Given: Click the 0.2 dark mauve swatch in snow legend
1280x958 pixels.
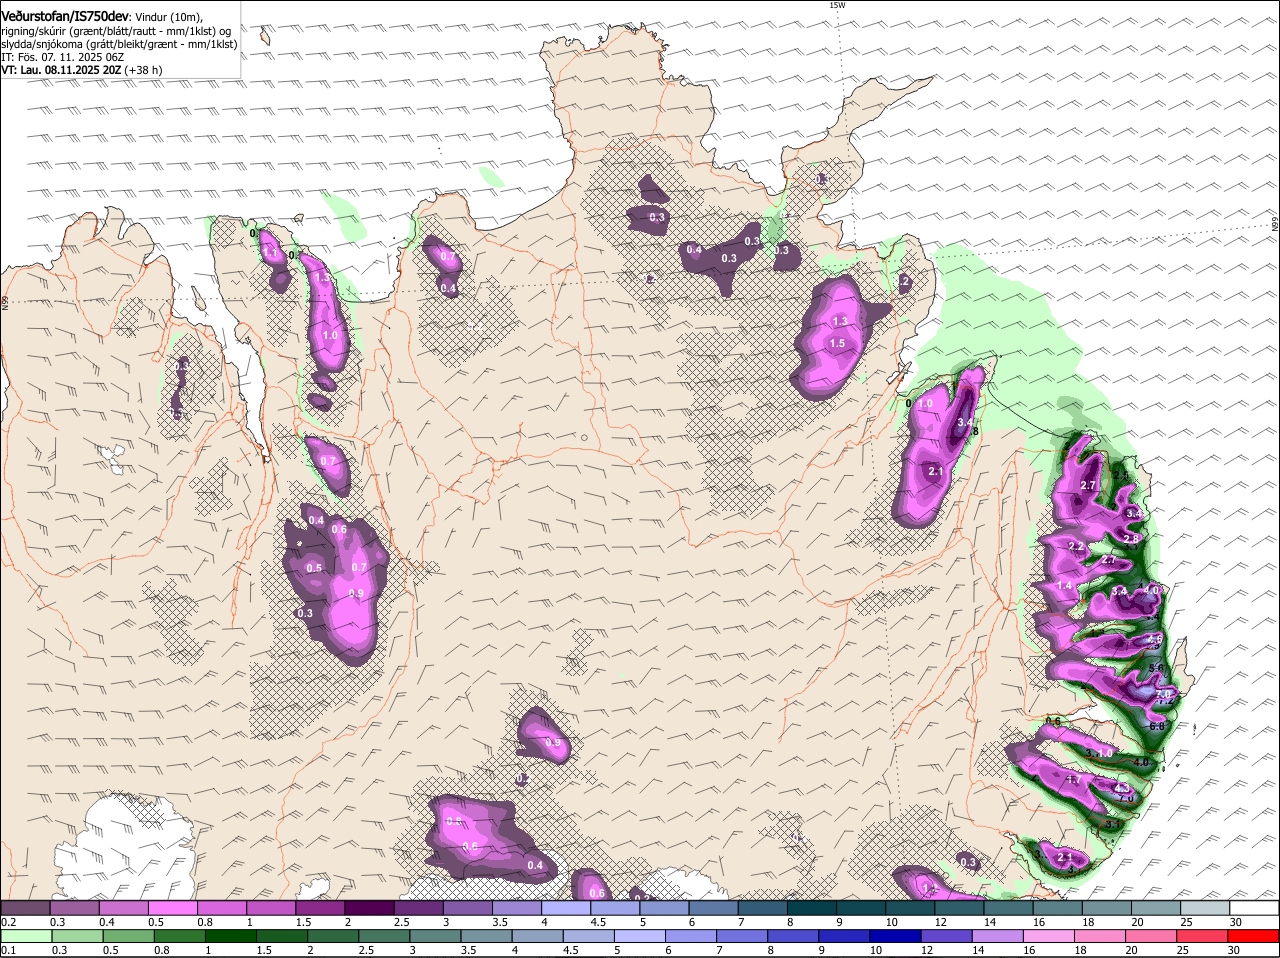Looking at the screenshot, I should click(25, 908).
